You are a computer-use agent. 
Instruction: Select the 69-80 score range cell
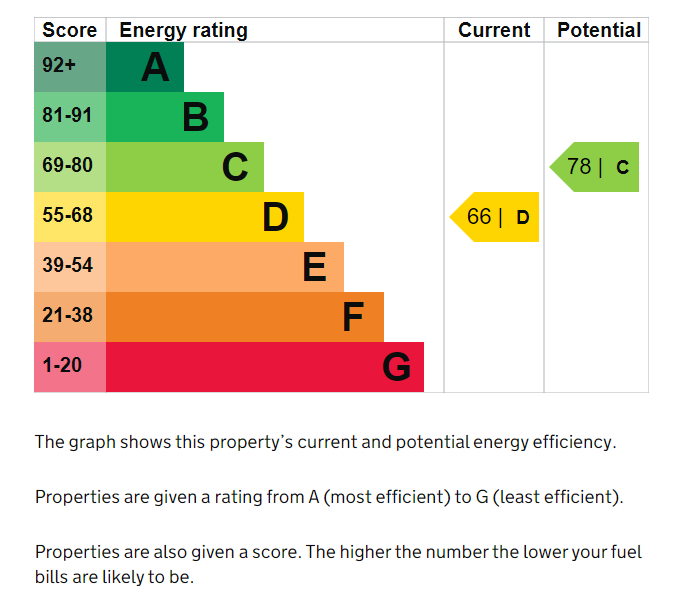70,167
